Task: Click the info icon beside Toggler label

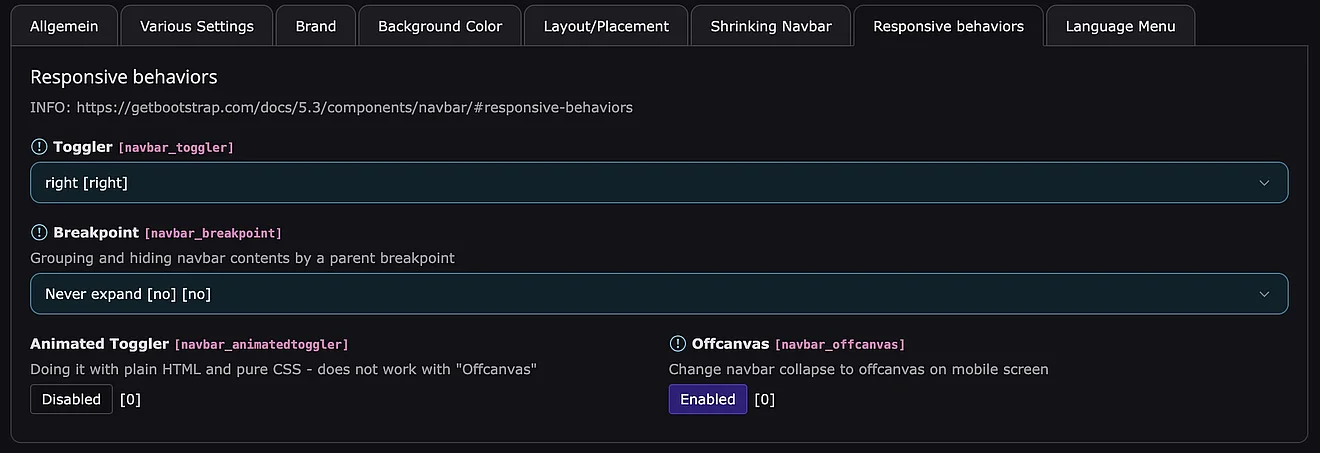Action: [39, 147]
